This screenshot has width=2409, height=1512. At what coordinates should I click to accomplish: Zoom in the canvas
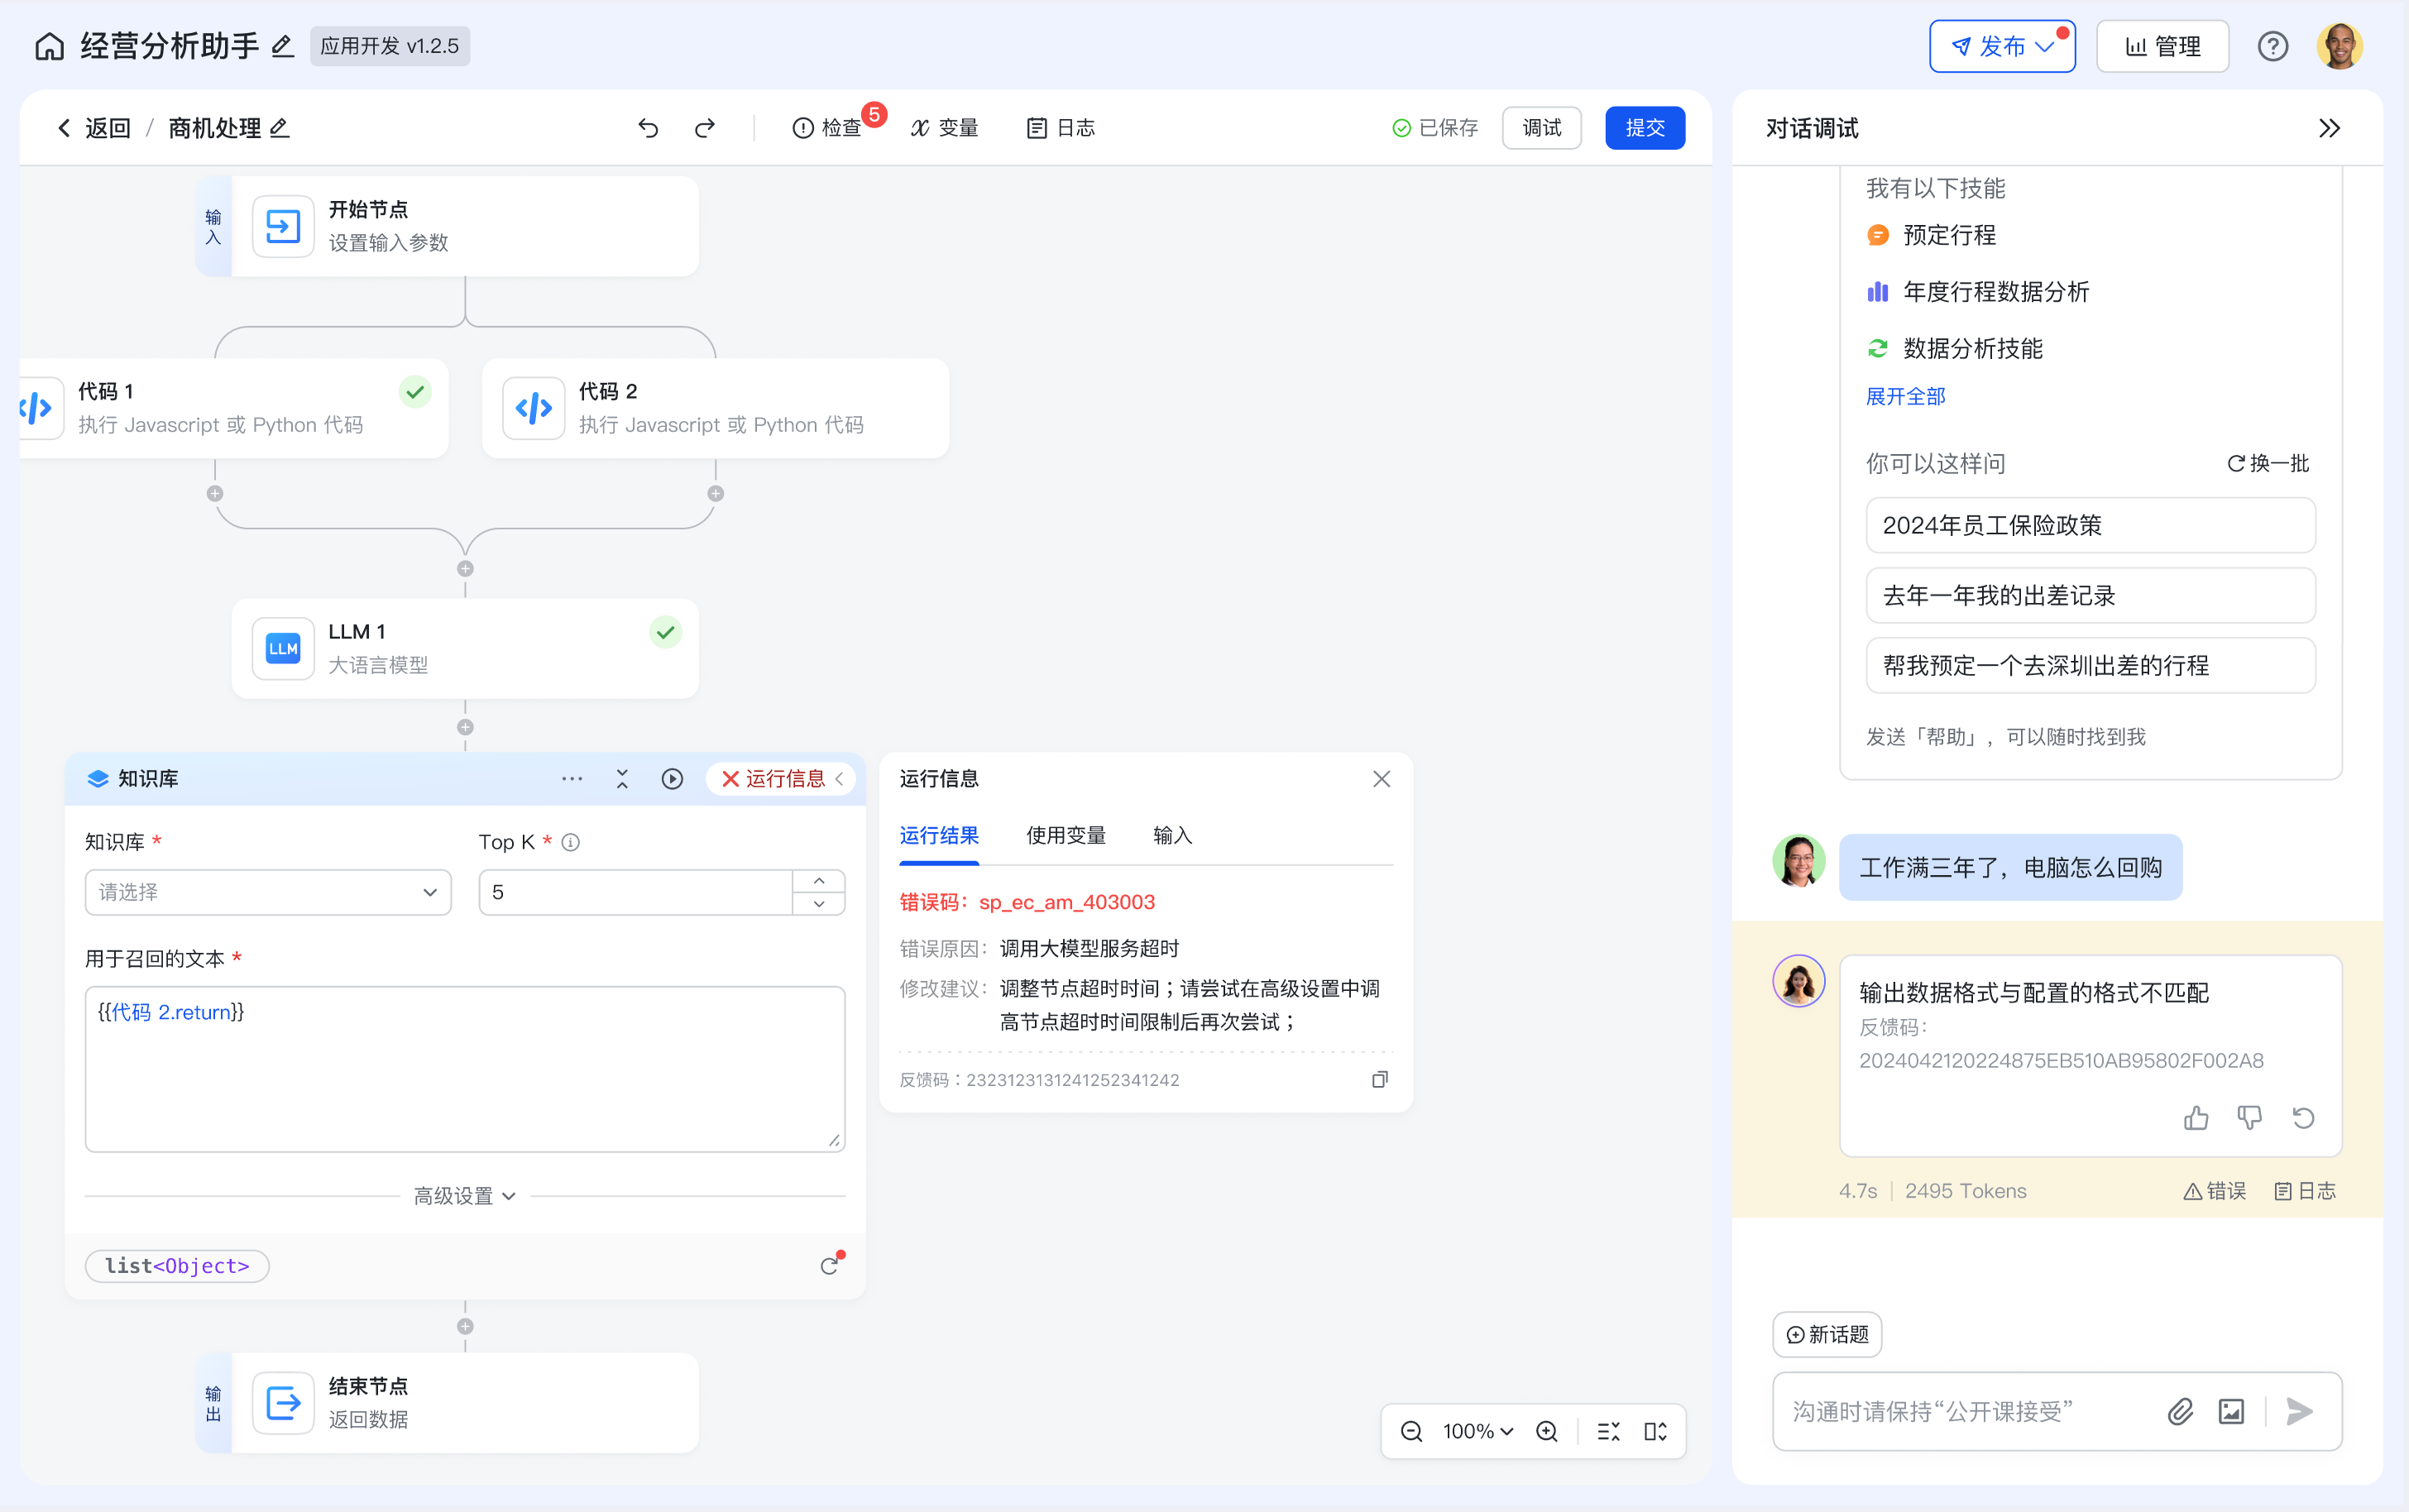[1547, 1431]
